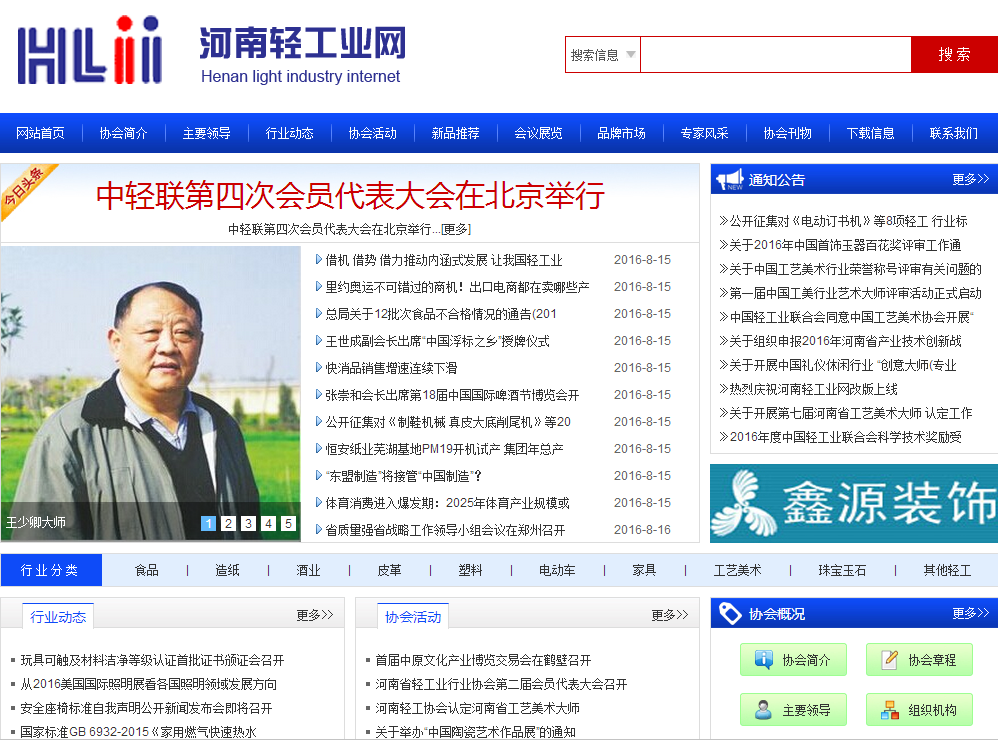Open 协会刊物 navigation item
This screenshot has width=998, height=740.
787,133
